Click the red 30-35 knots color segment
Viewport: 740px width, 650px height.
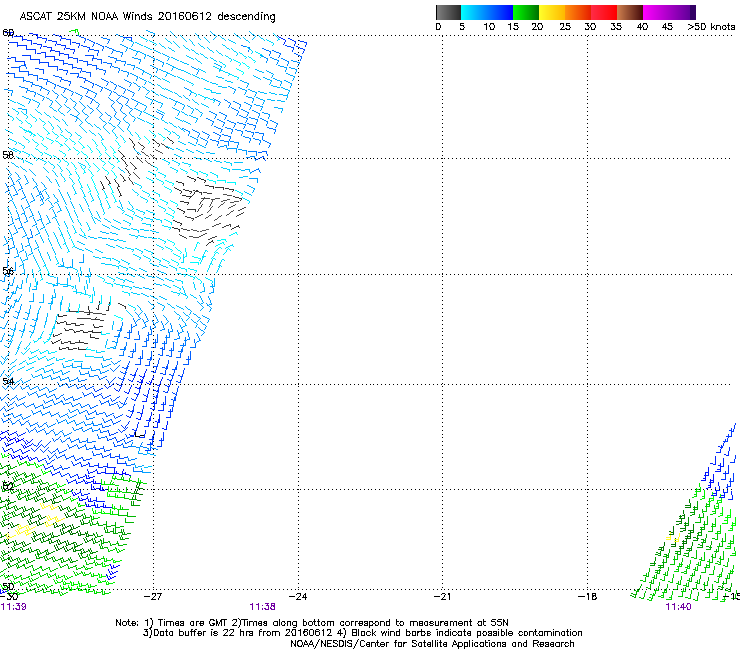(604, 12)
